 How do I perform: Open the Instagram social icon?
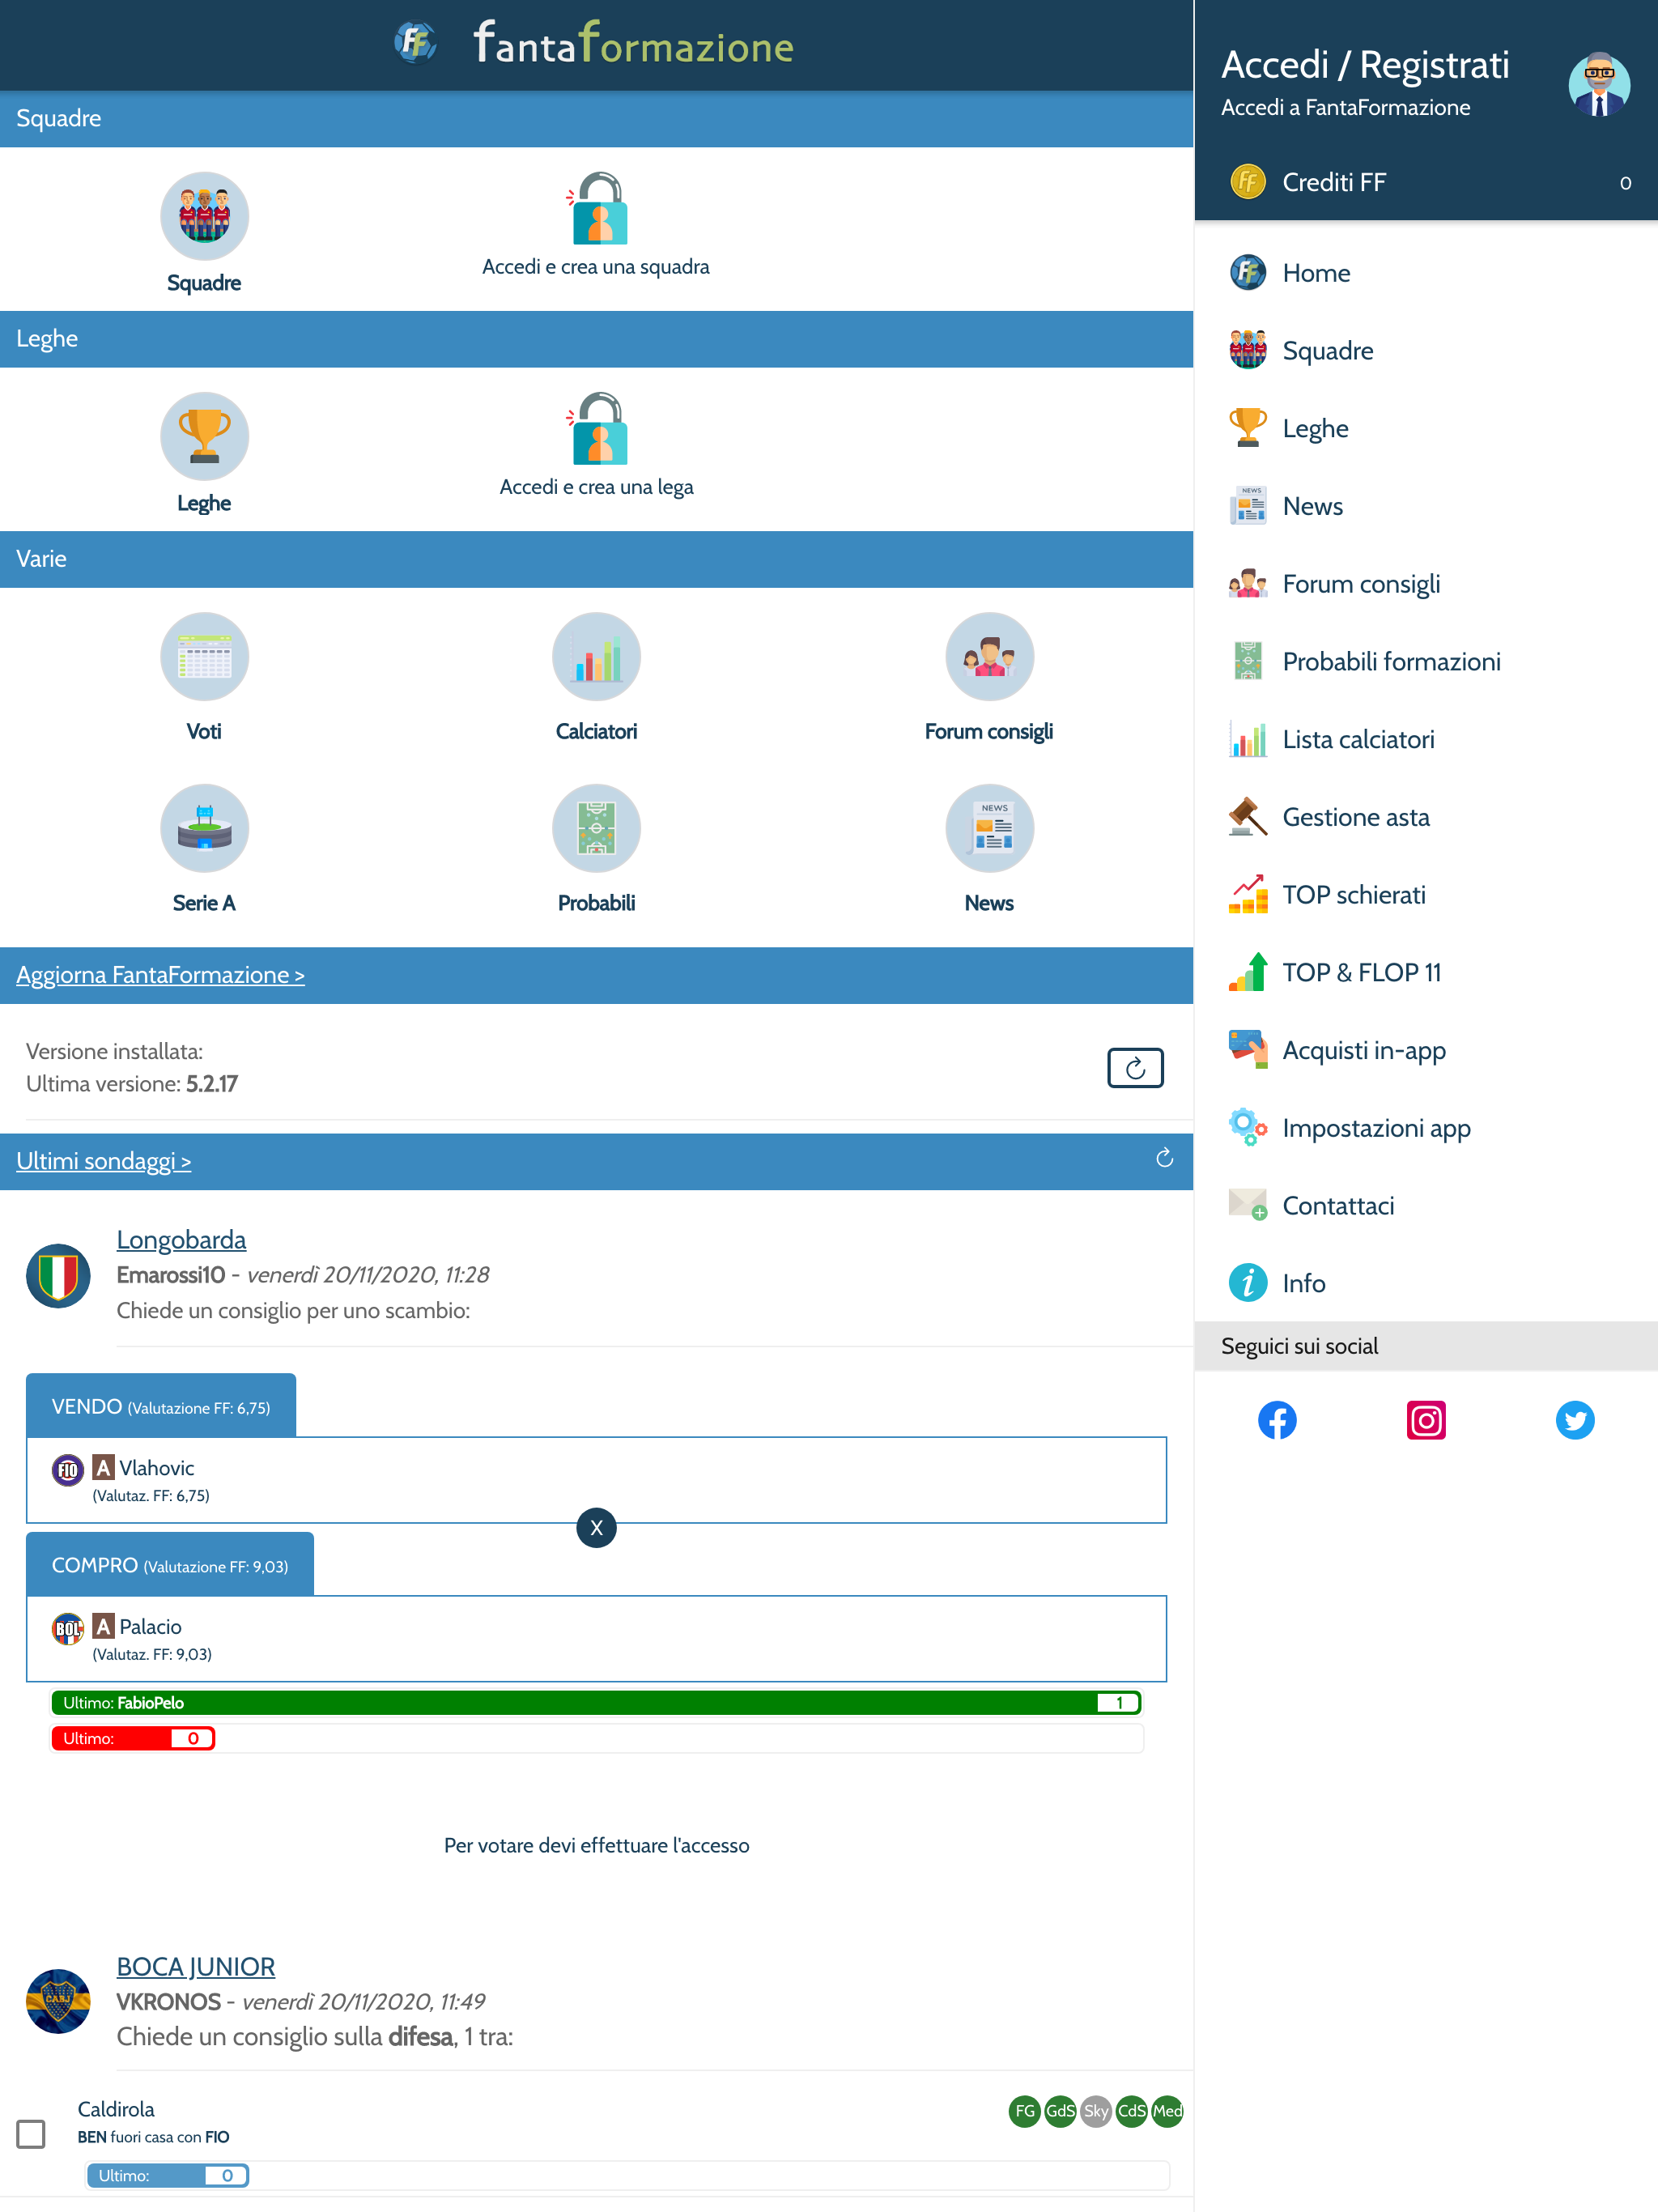click(1426, 1420)
